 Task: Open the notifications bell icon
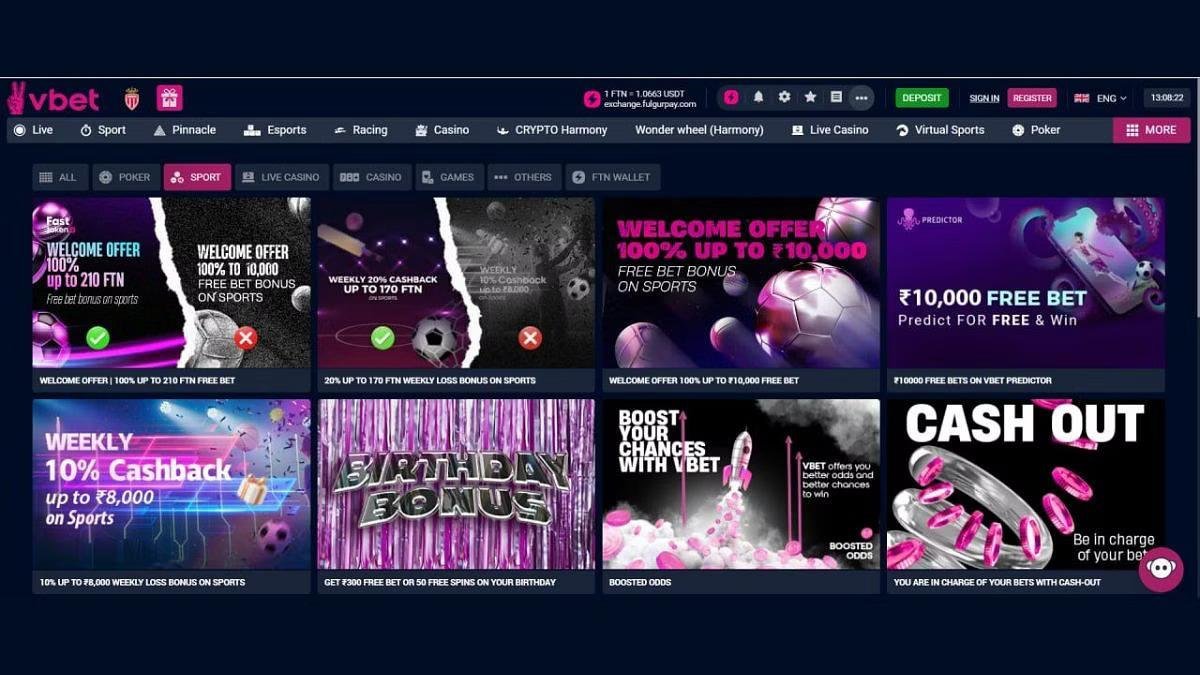coord(758,97)
